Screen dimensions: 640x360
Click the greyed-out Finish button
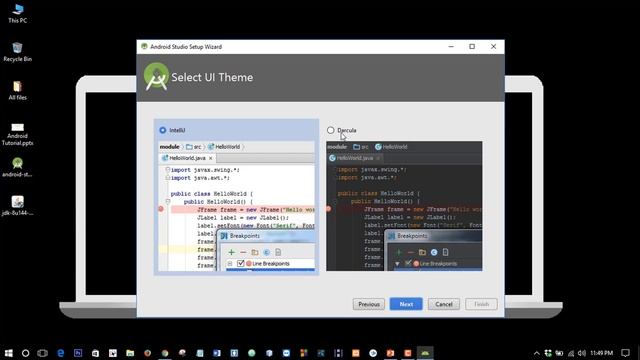pos(481,304)
